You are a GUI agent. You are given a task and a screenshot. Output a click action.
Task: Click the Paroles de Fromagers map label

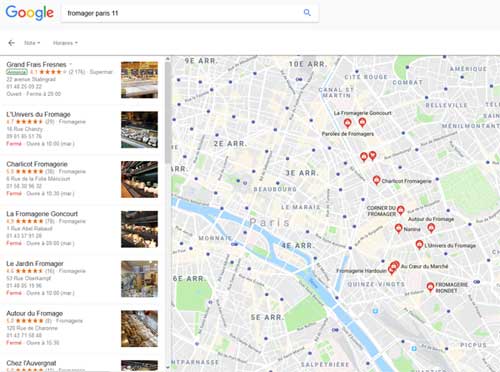pos(348,134)
